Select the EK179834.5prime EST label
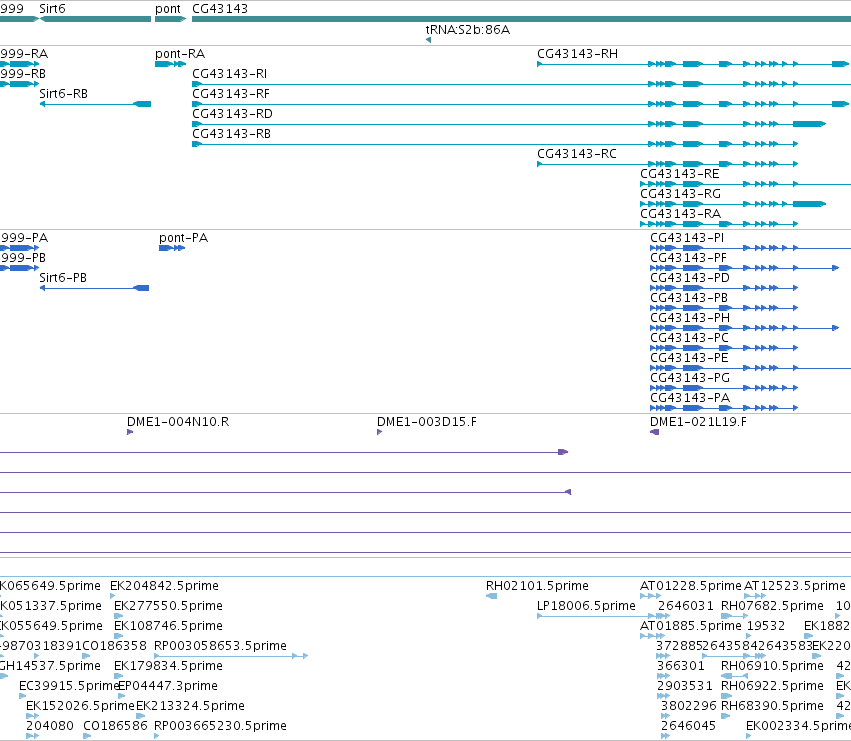Screen dimensions: 851x741 point(168,666)
